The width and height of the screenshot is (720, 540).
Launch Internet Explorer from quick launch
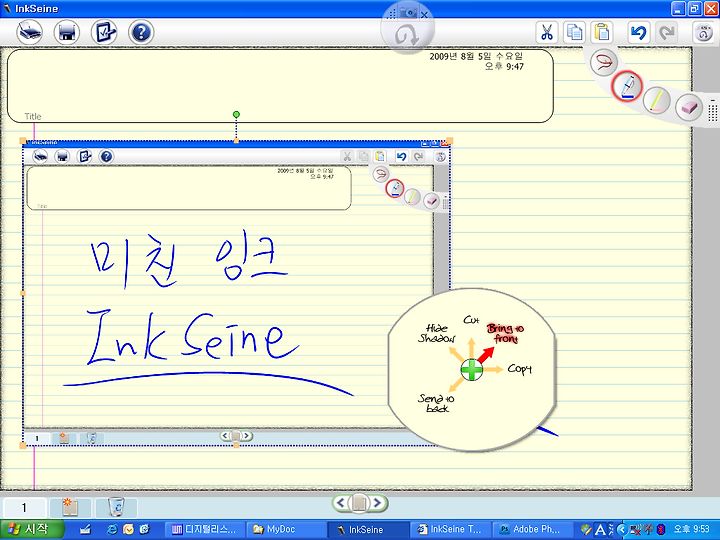pos(112,530)
